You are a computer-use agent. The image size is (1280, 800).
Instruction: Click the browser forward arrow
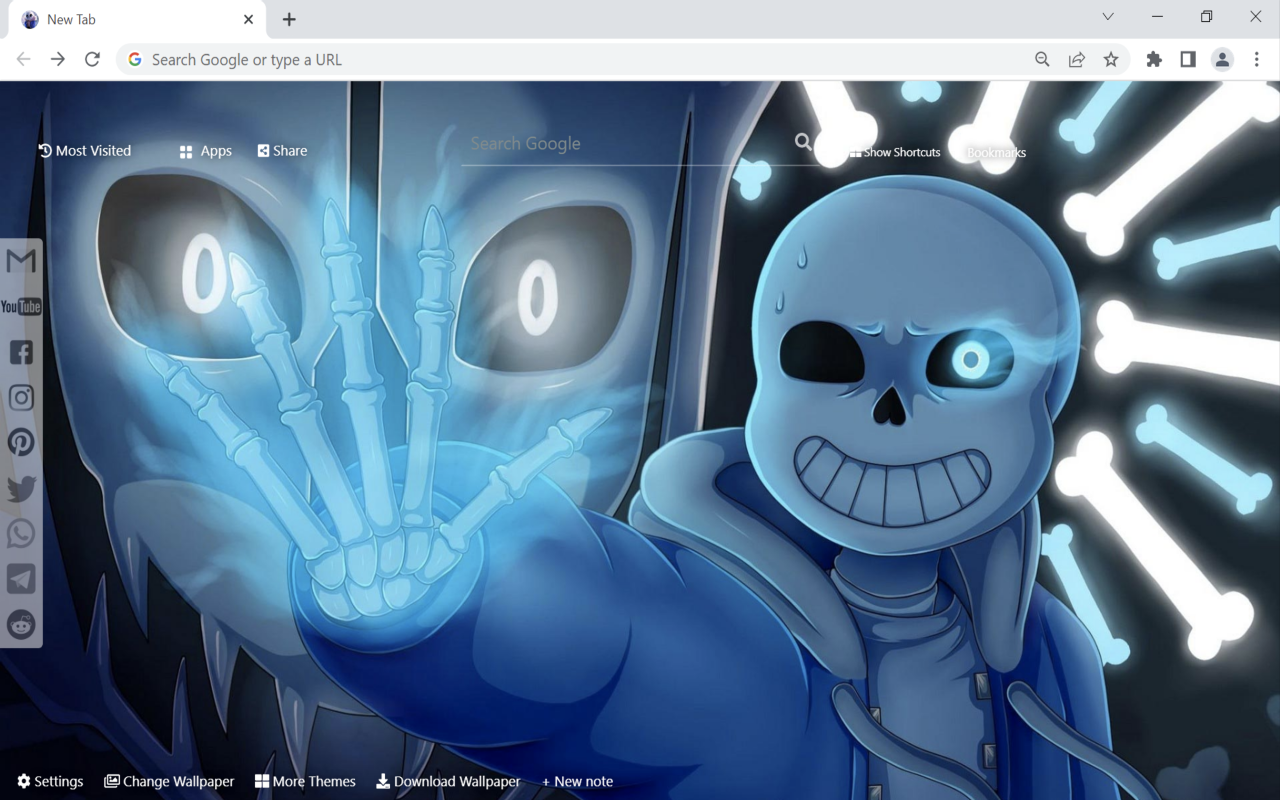pyautogui.click(x=58, y=59)
